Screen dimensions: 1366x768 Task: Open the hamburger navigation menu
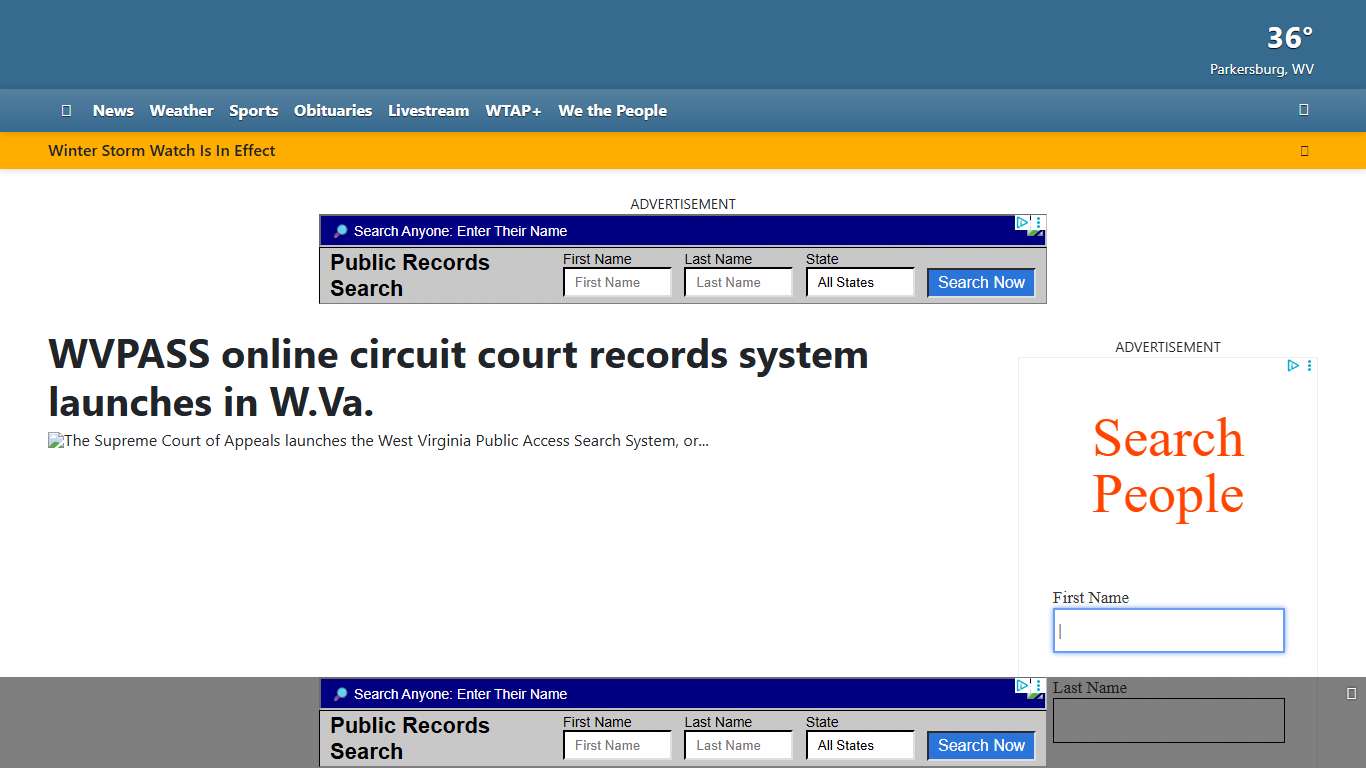[x=66, y=110]
